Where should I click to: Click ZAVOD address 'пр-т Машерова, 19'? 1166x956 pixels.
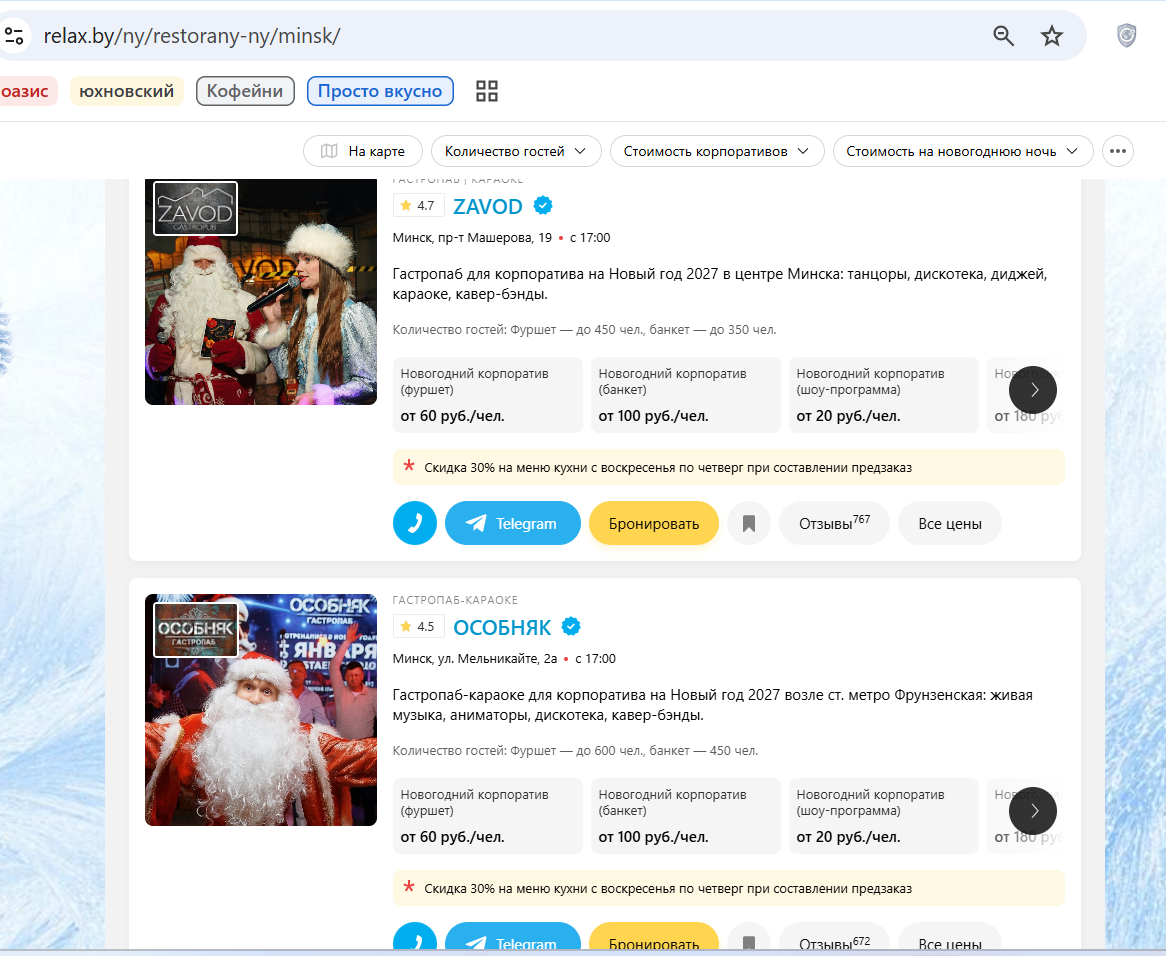[x=495, y=238]
